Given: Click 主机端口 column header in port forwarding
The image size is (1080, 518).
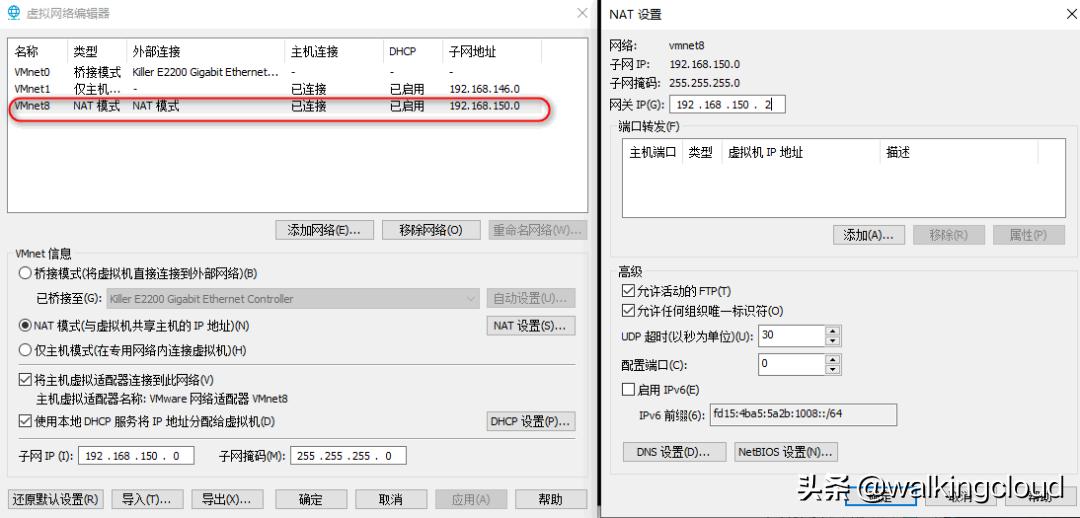Looking at the screenshot, I should tap(653, 152).
